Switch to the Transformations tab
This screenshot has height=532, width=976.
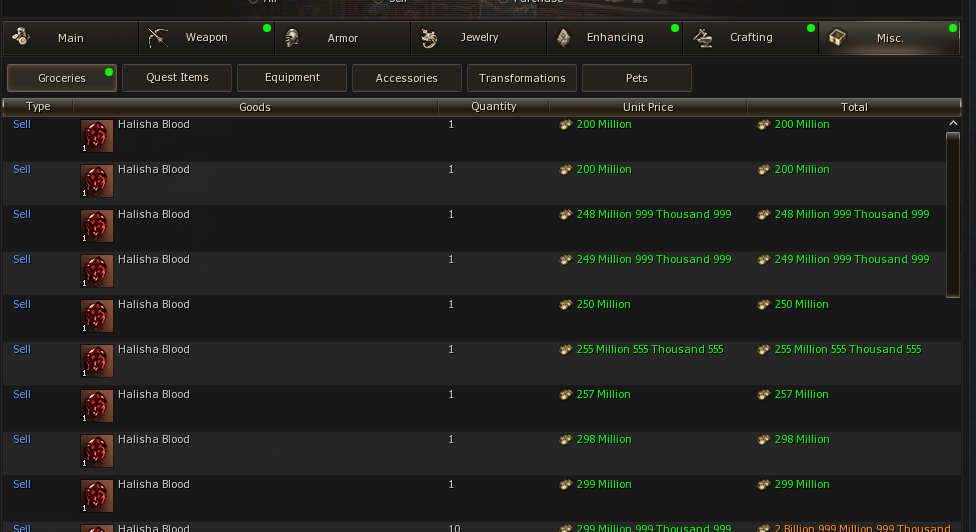pos(522,78)
